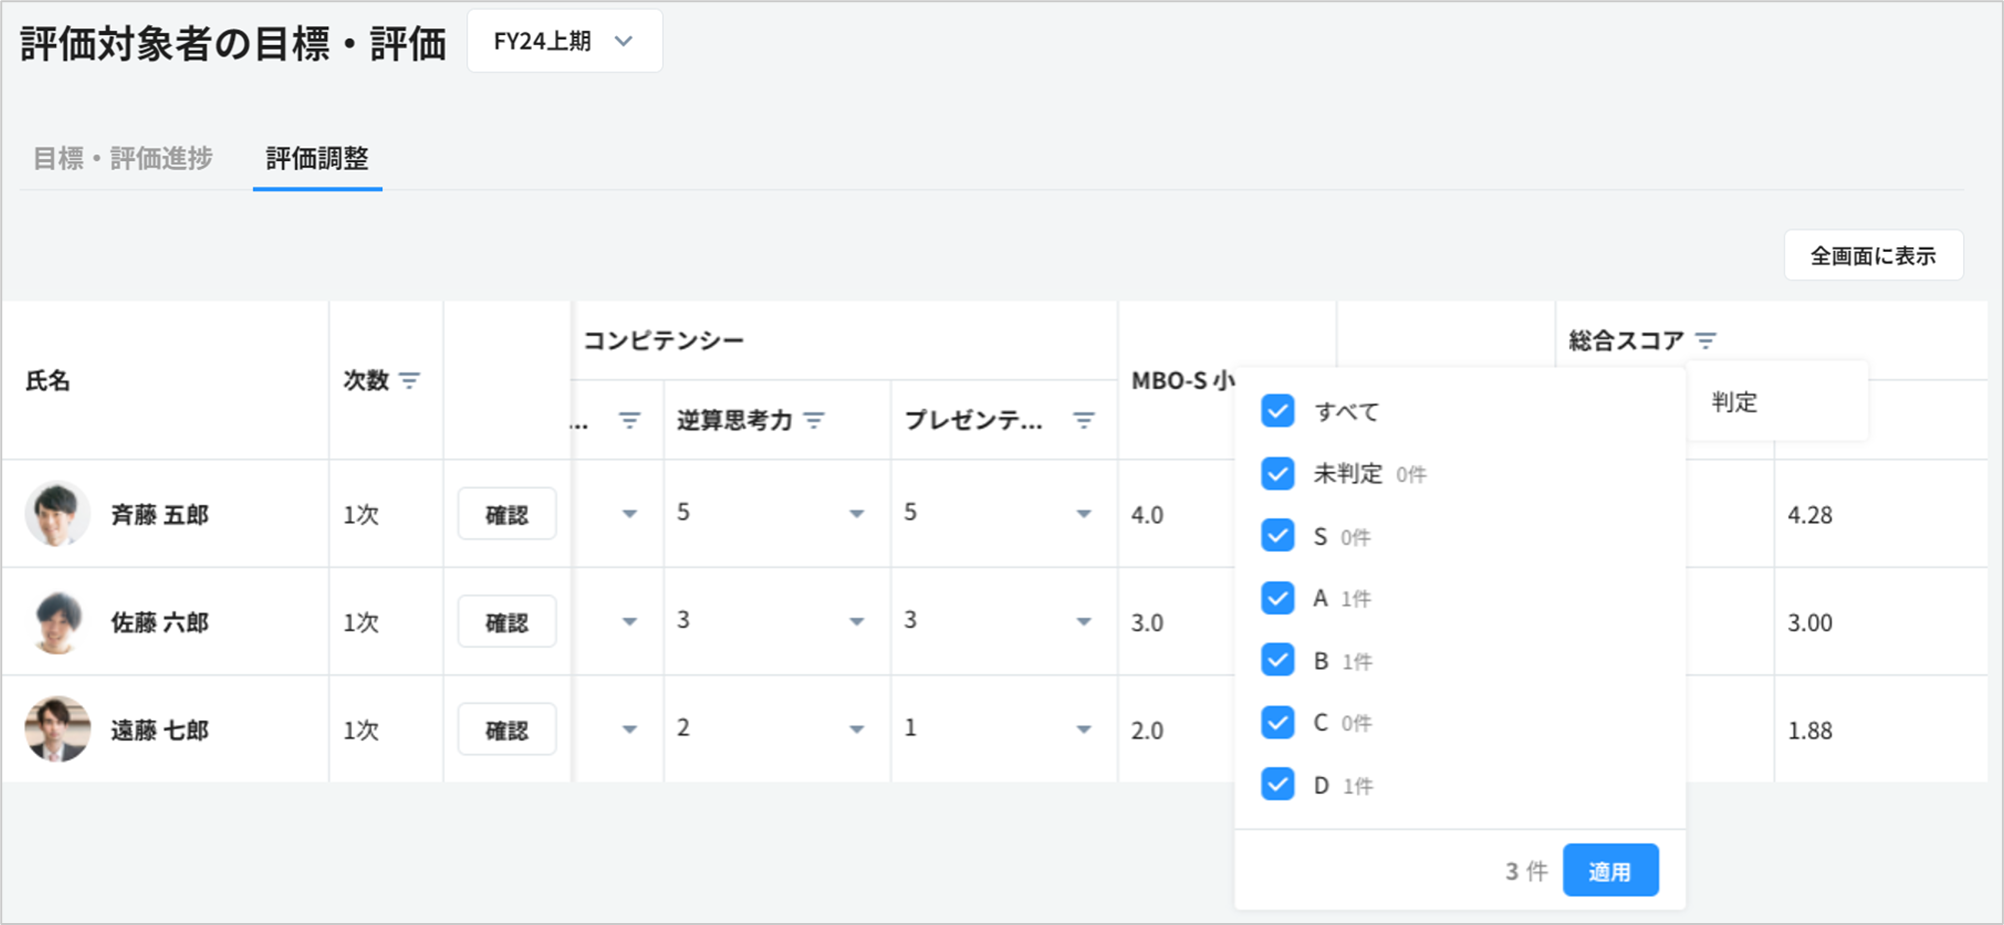The image size is (2004, 925).
Task: Uncheck the A rating checkbox
Action: [x=1277, y=598]
